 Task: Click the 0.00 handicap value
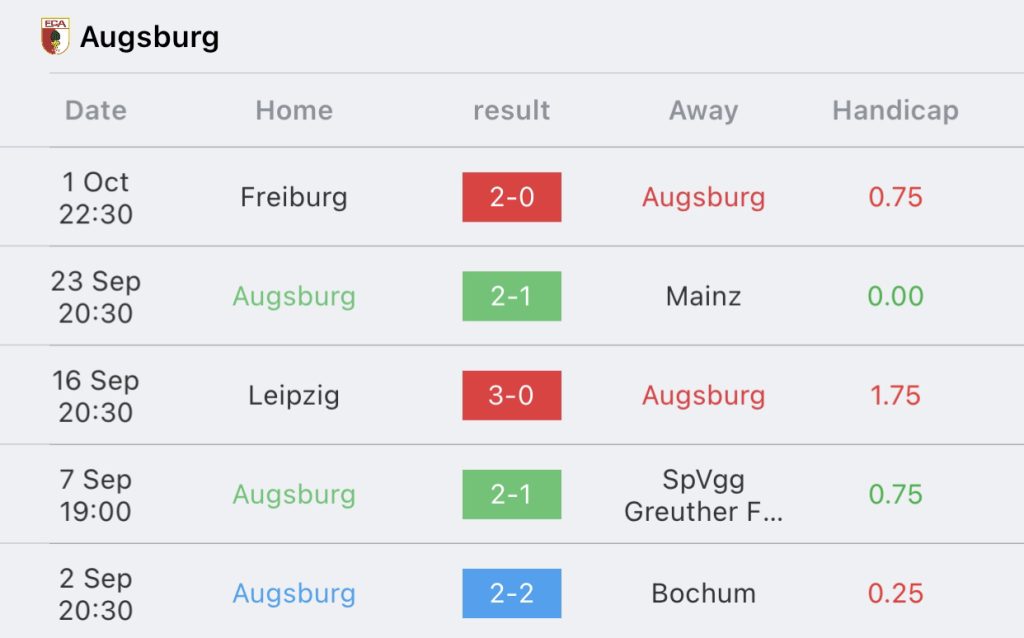pyautogui.click(x=895, y=296)
